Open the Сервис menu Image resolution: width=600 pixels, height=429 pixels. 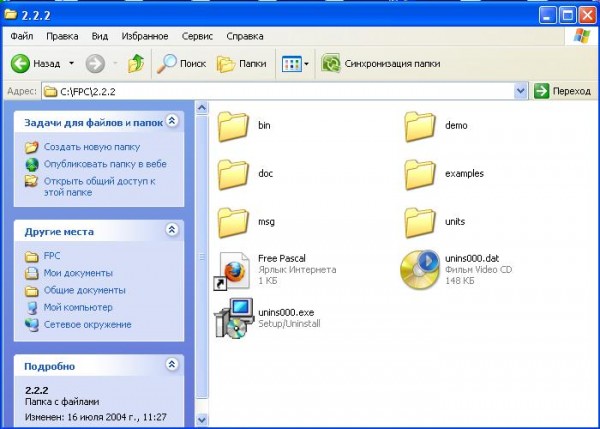(197, 36)
